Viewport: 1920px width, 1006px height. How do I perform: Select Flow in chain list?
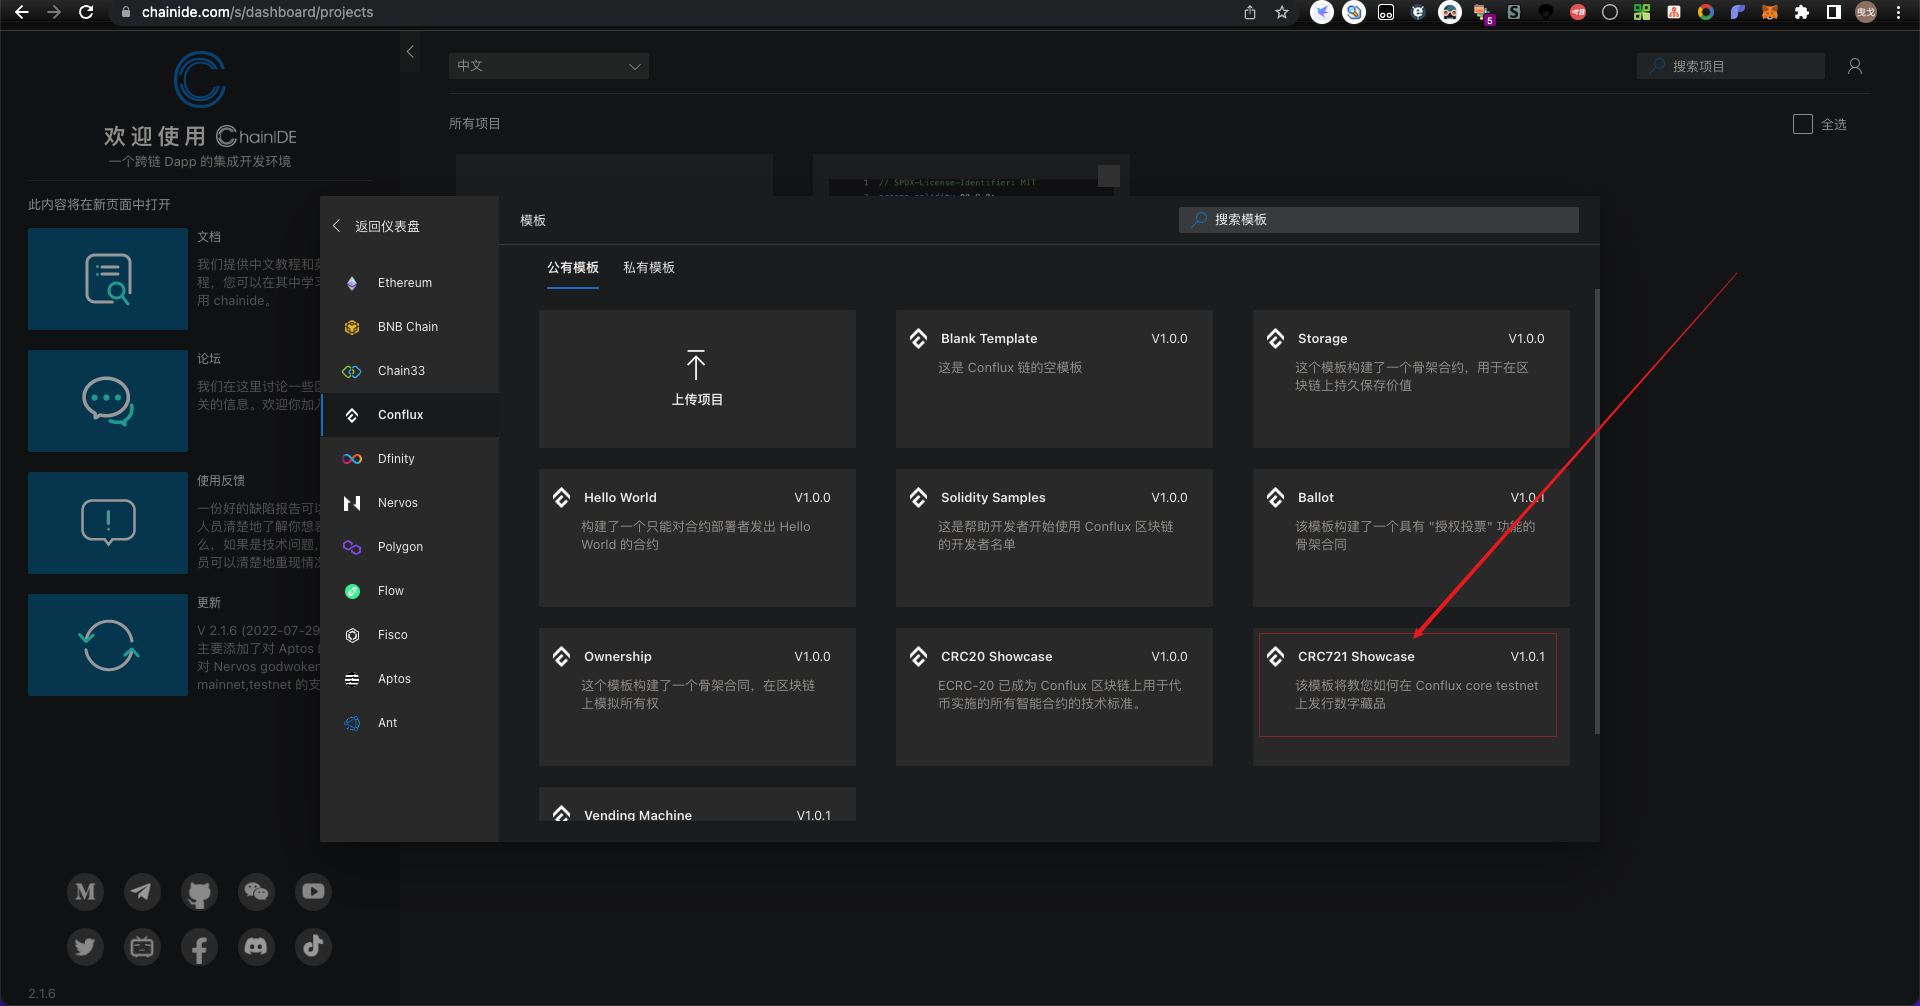410,591
